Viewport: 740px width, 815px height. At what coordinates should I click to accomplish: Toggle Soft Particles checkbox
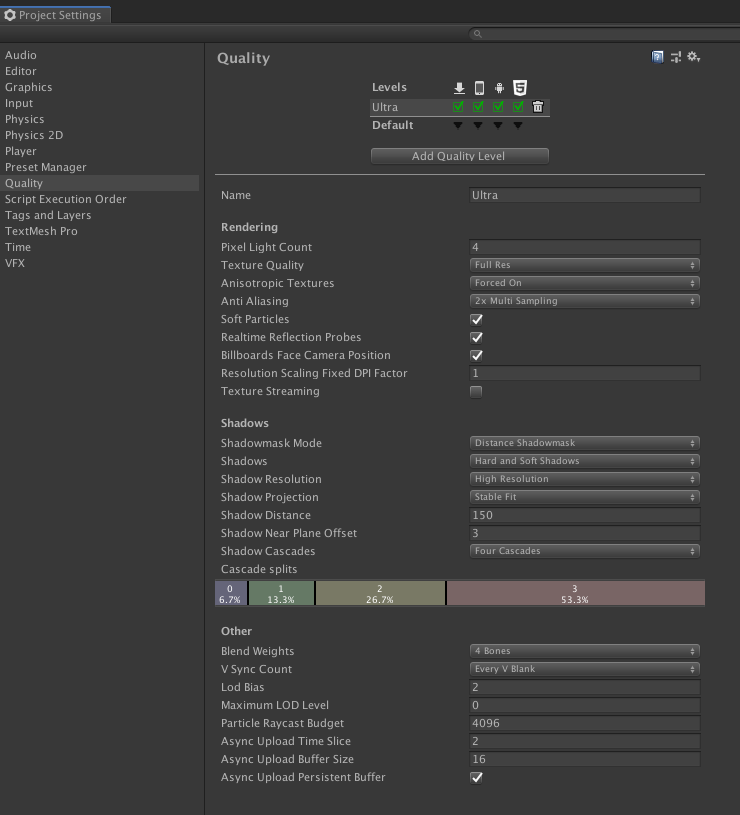(476, 319)
